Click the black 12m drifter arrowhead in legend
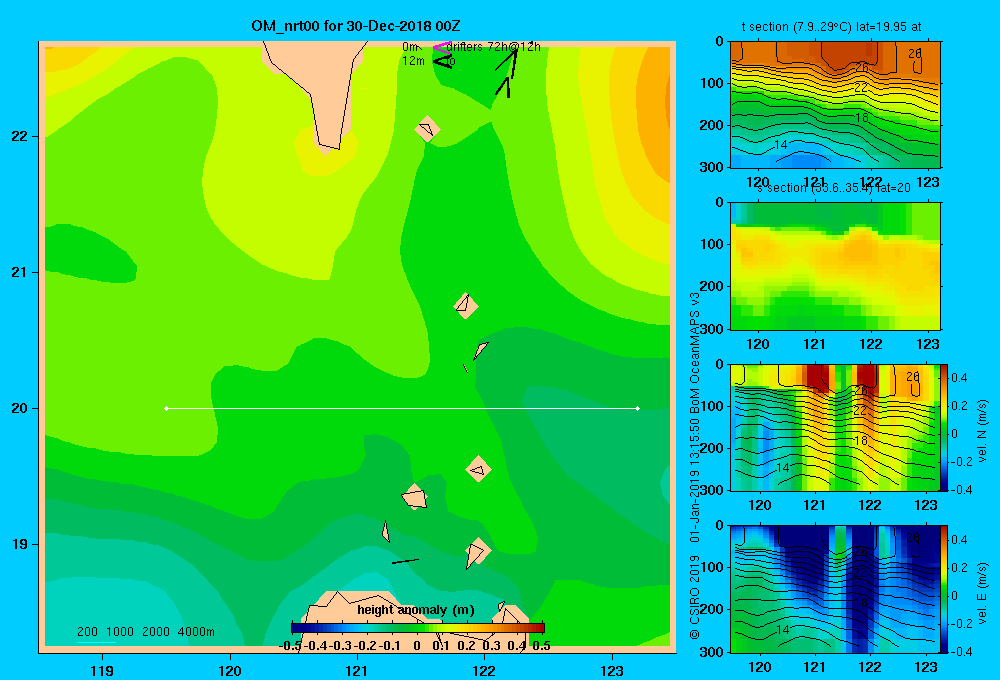Image resolution: width=1000 pixels, height=680 pixels. tap(441, 61)
